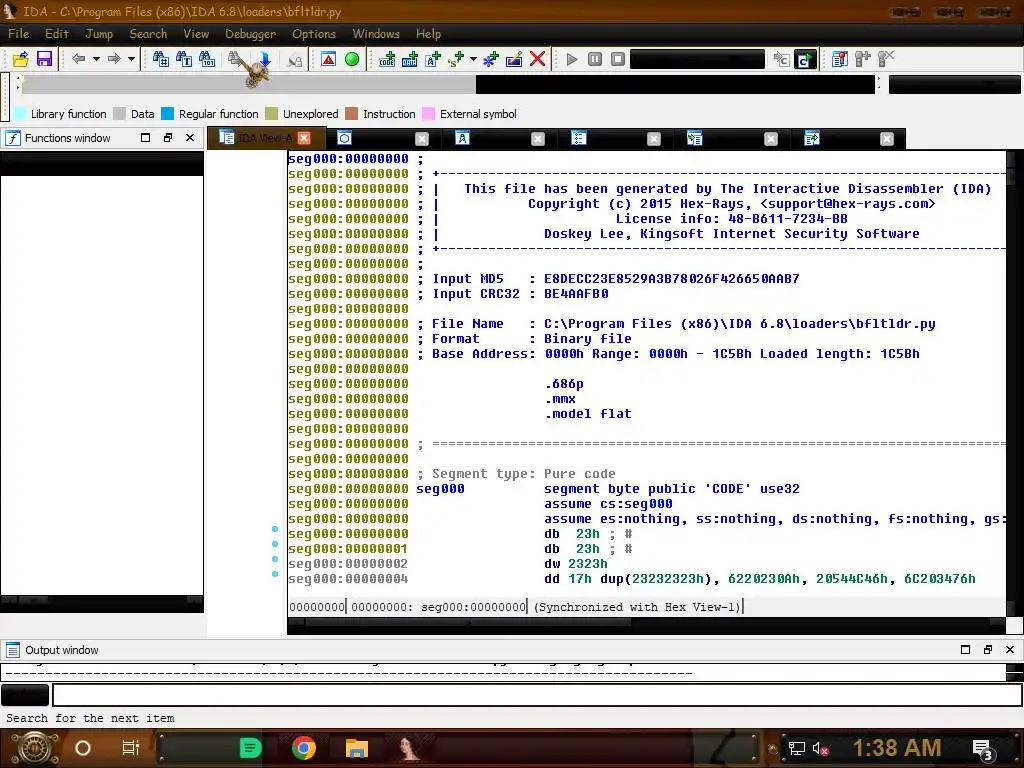Click the remove tracing X icon
This screenshot has width=1024, height=768.
(x=886, y=59)
